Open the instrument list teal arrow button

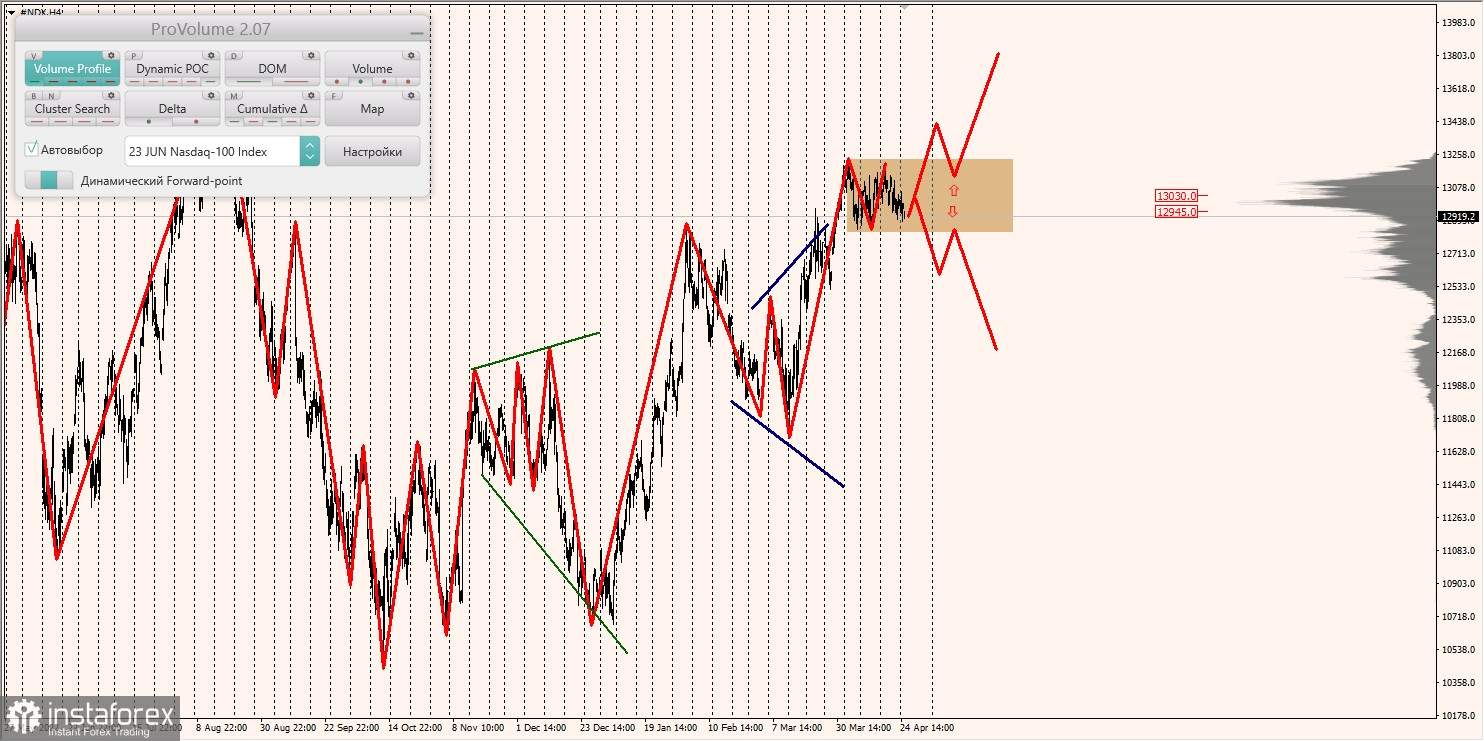click(310, 151)
